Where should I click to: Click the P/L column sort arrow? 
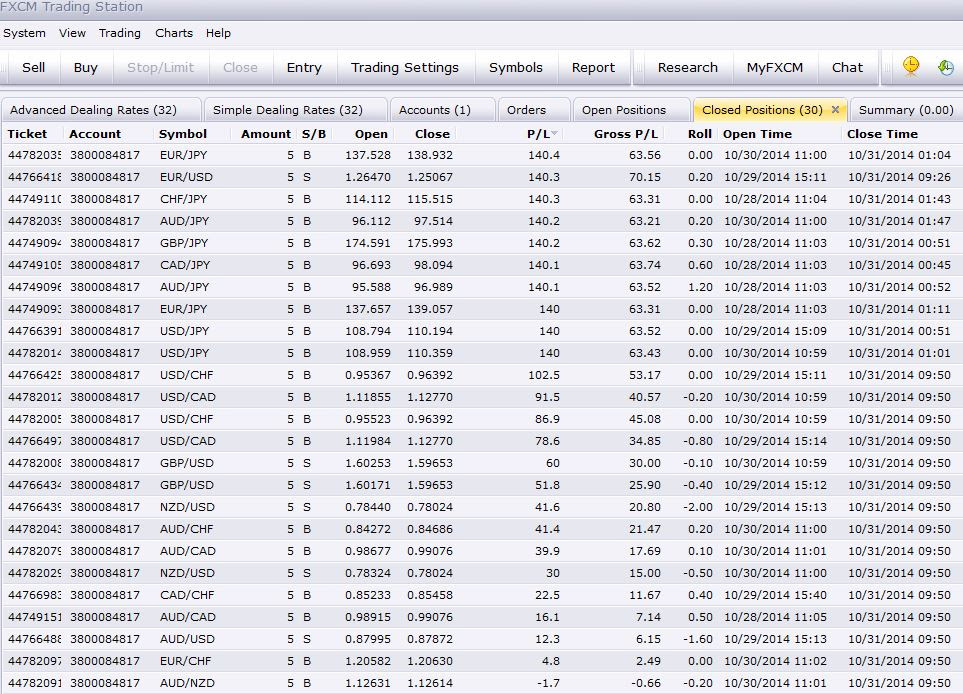(x=555, y=134)
